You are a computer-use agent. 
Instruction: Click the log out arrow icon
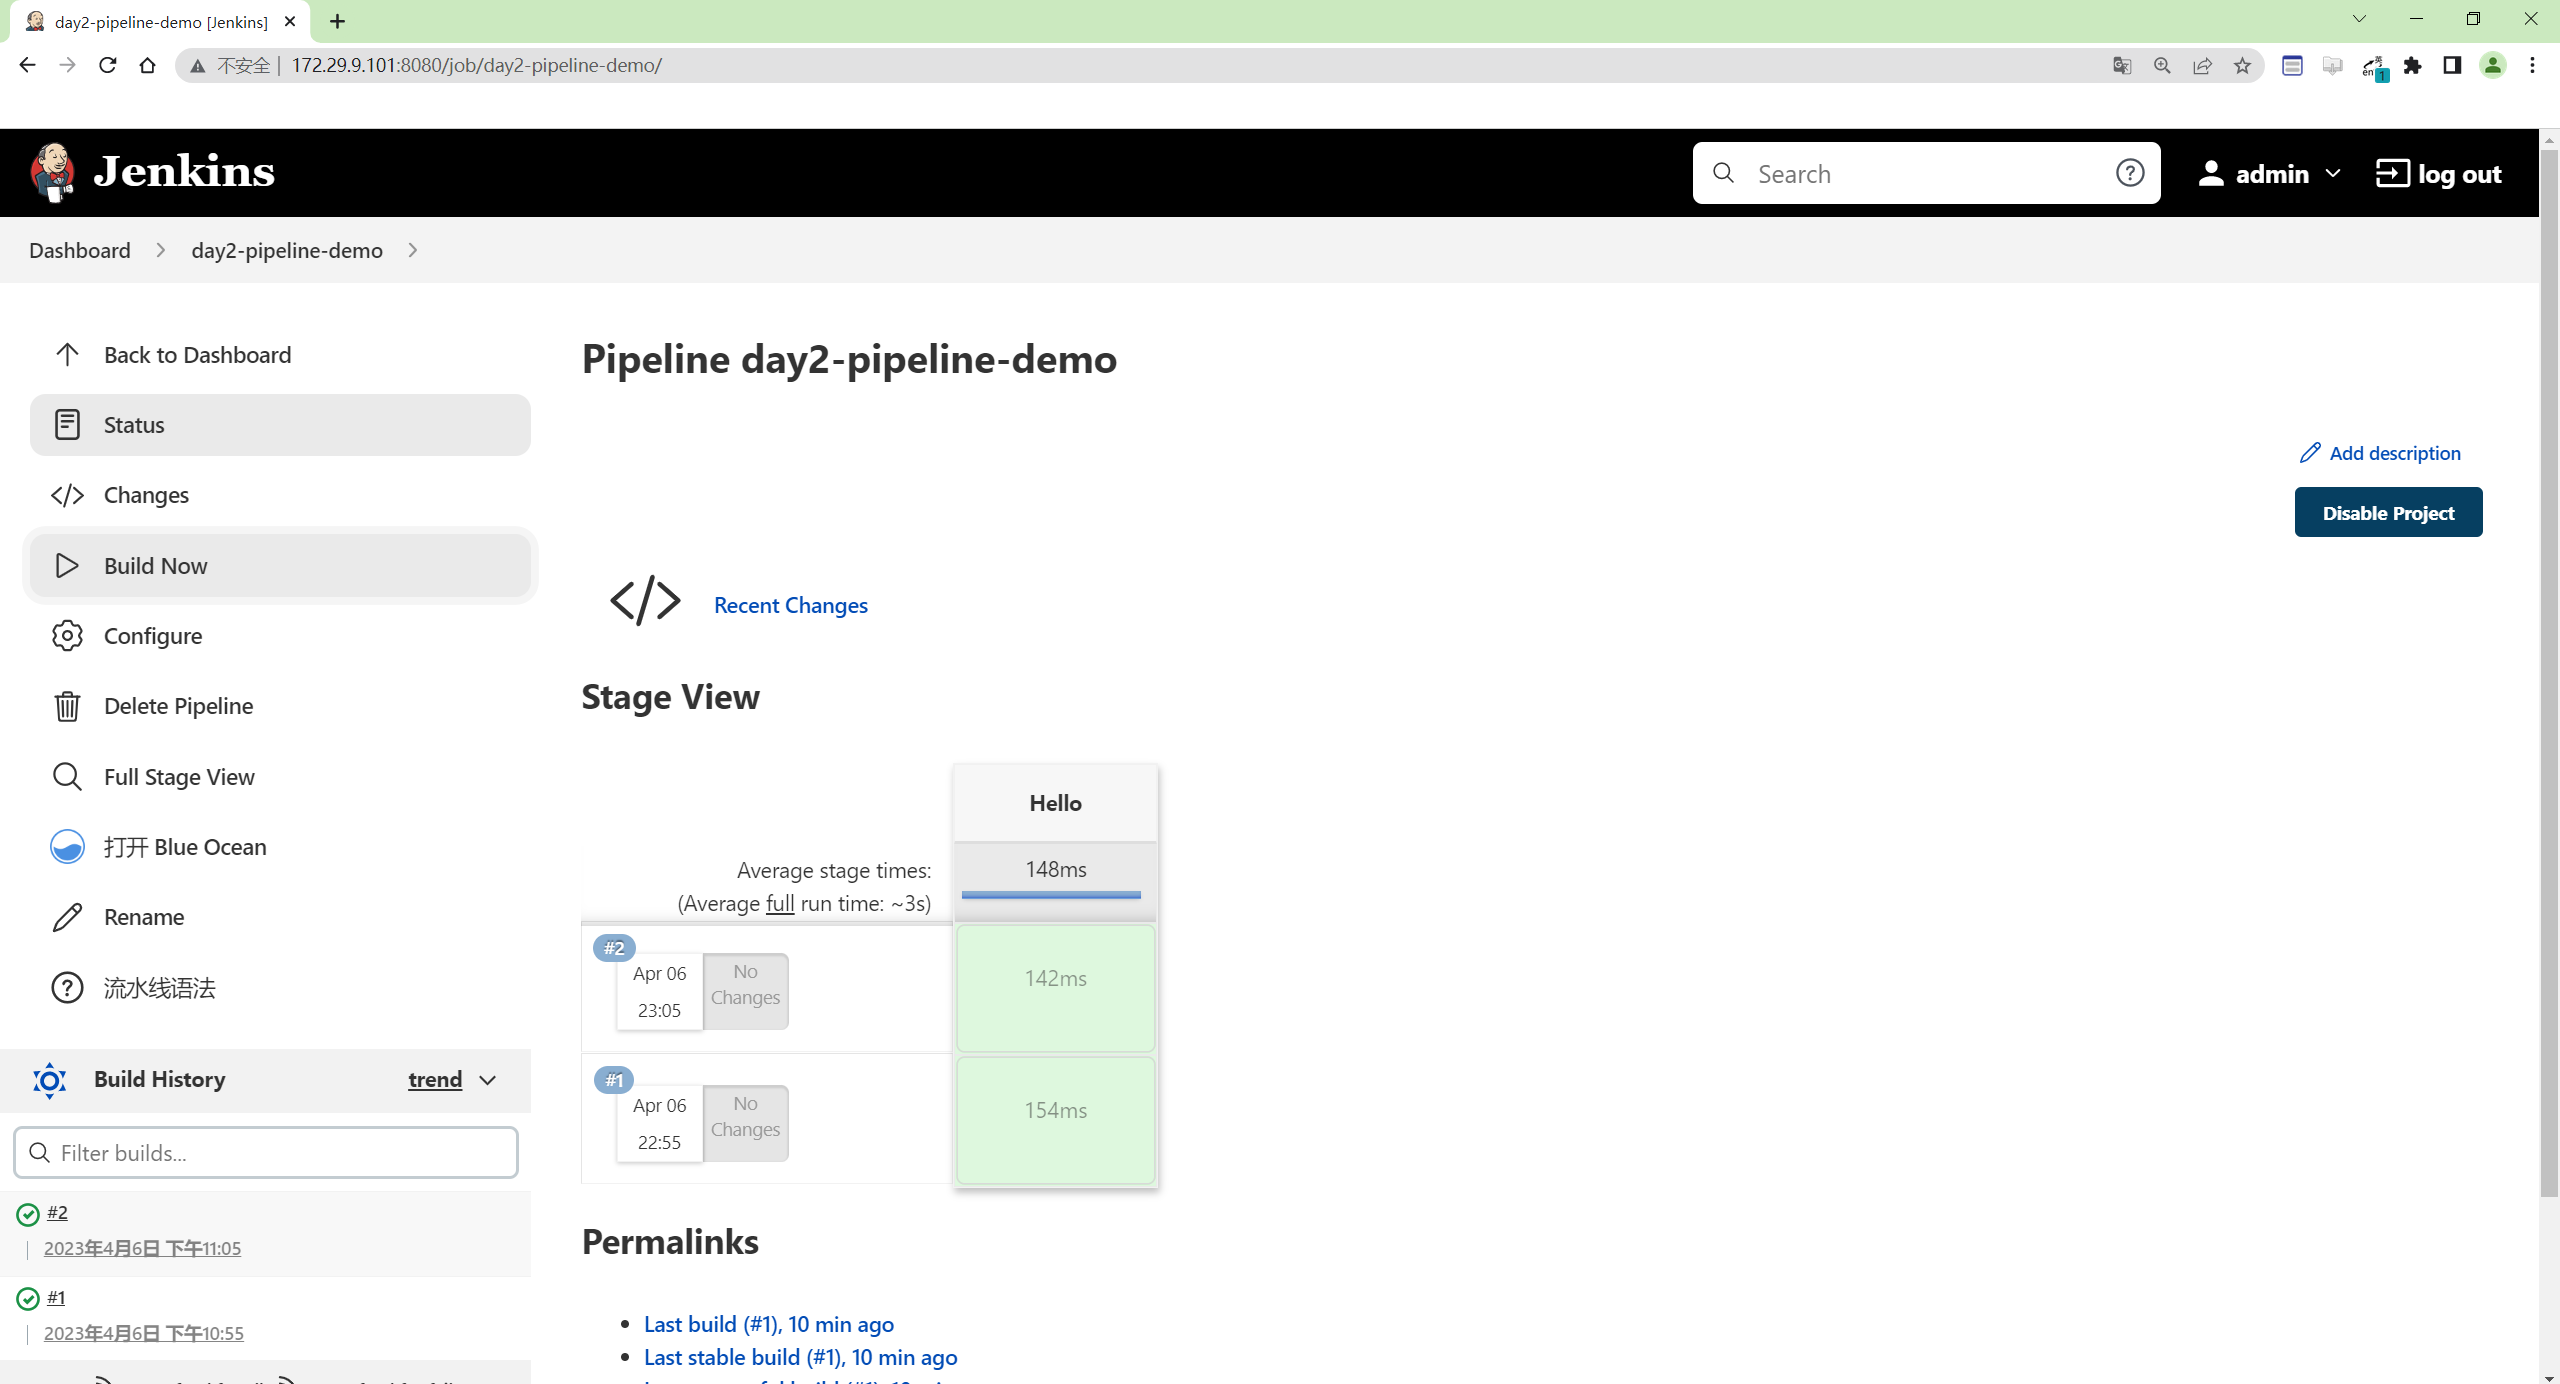click(x=2392, y=173)
